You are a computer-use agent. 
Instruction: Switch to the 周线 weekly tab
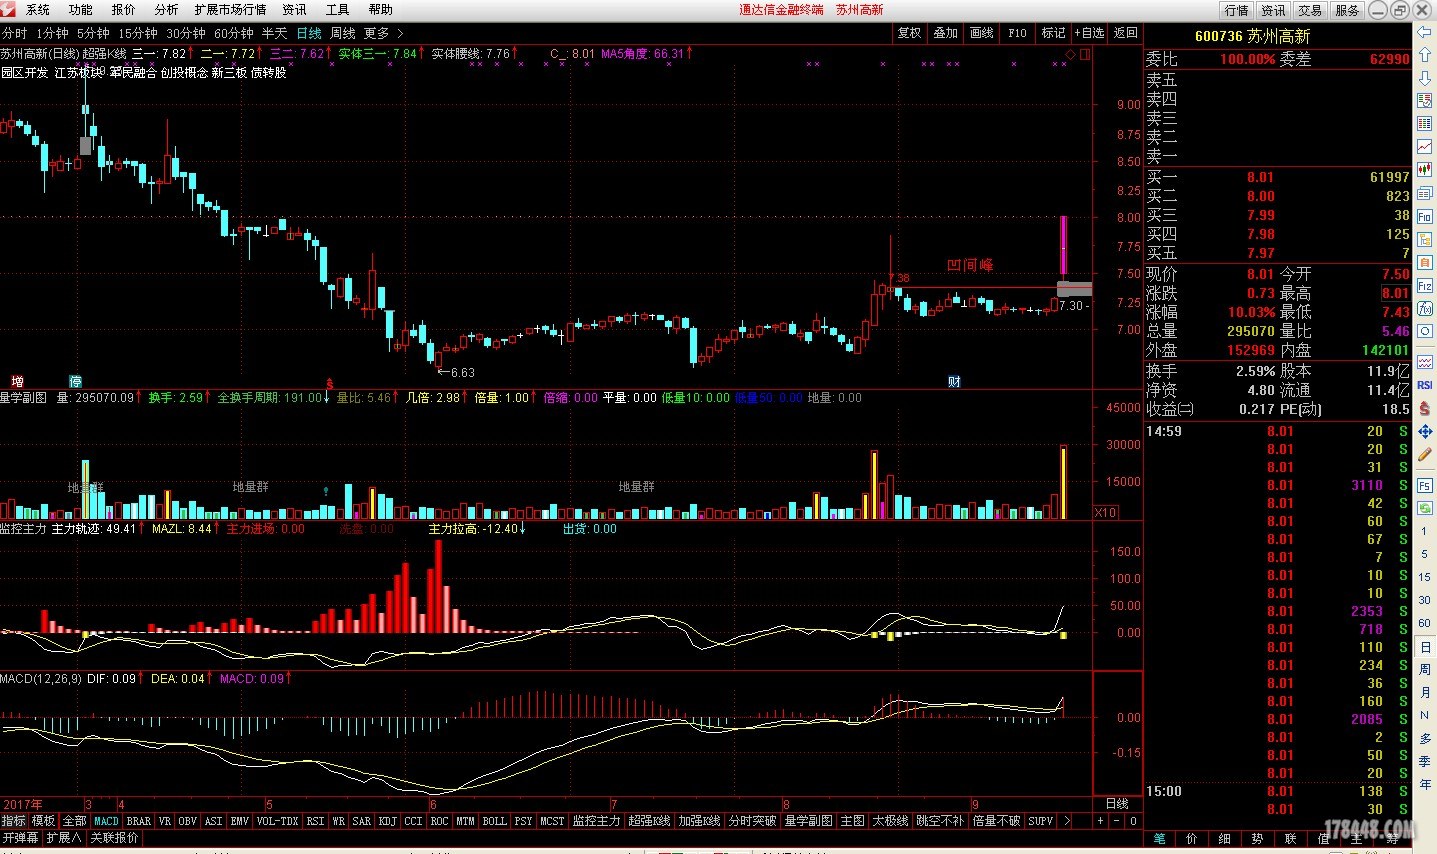(343, 33)
